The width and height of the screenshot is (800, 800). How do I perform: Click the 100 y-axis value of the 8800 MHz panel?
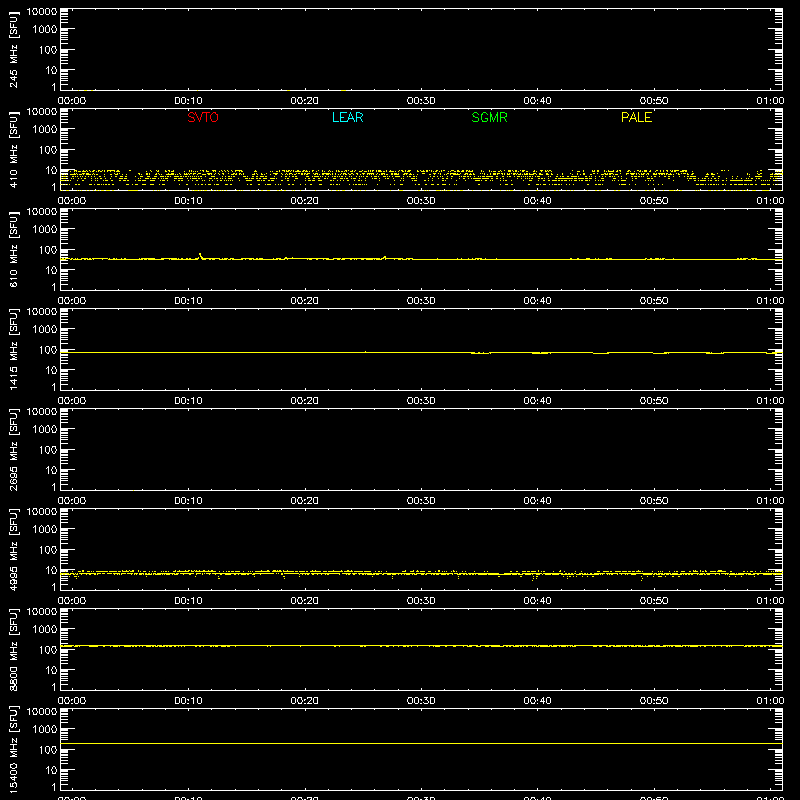coord(48,650)
